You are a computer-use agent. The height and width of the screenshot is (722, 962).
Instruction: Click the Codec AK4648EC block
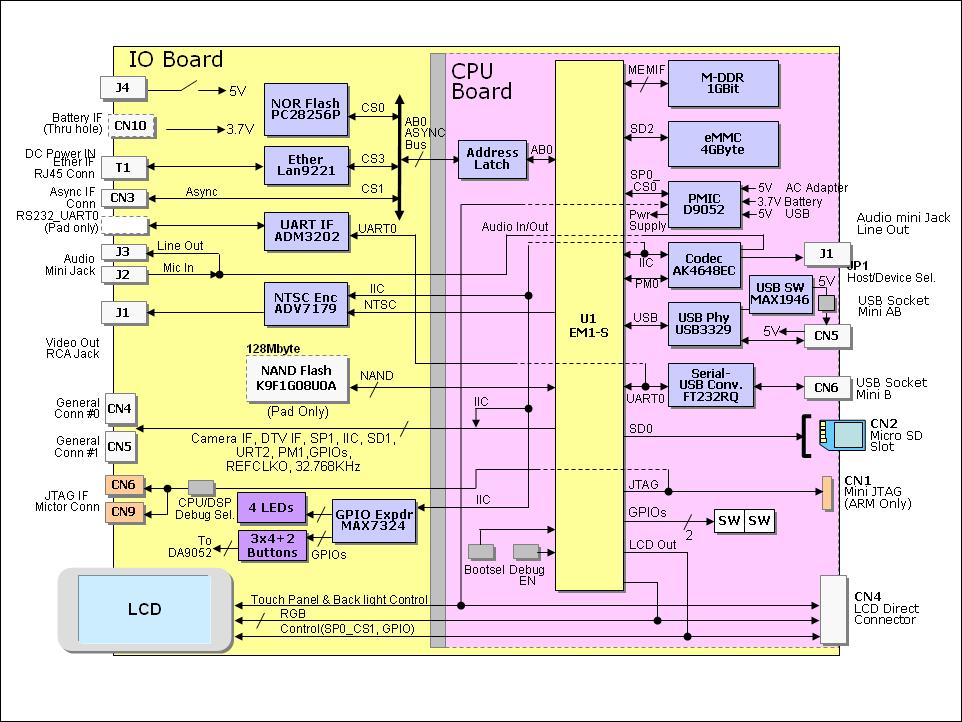pos(704,264)
